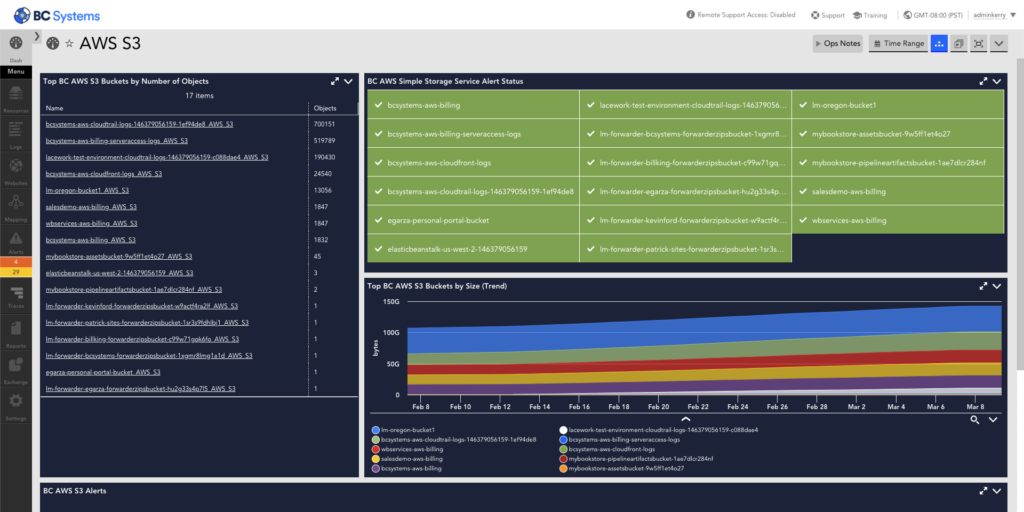Open the Alerts sidebar section
1024x512 pixels.
[16, 242]
